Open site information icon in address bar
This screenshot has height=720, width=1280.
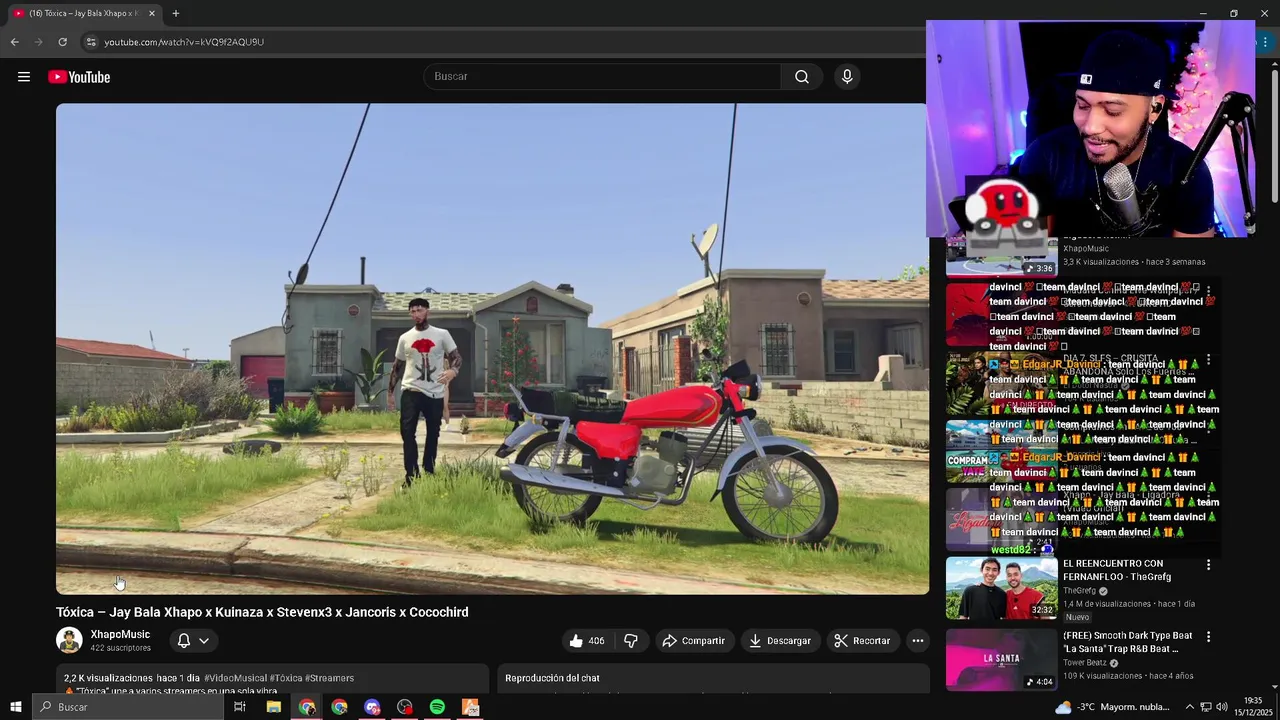coord(90,42)
